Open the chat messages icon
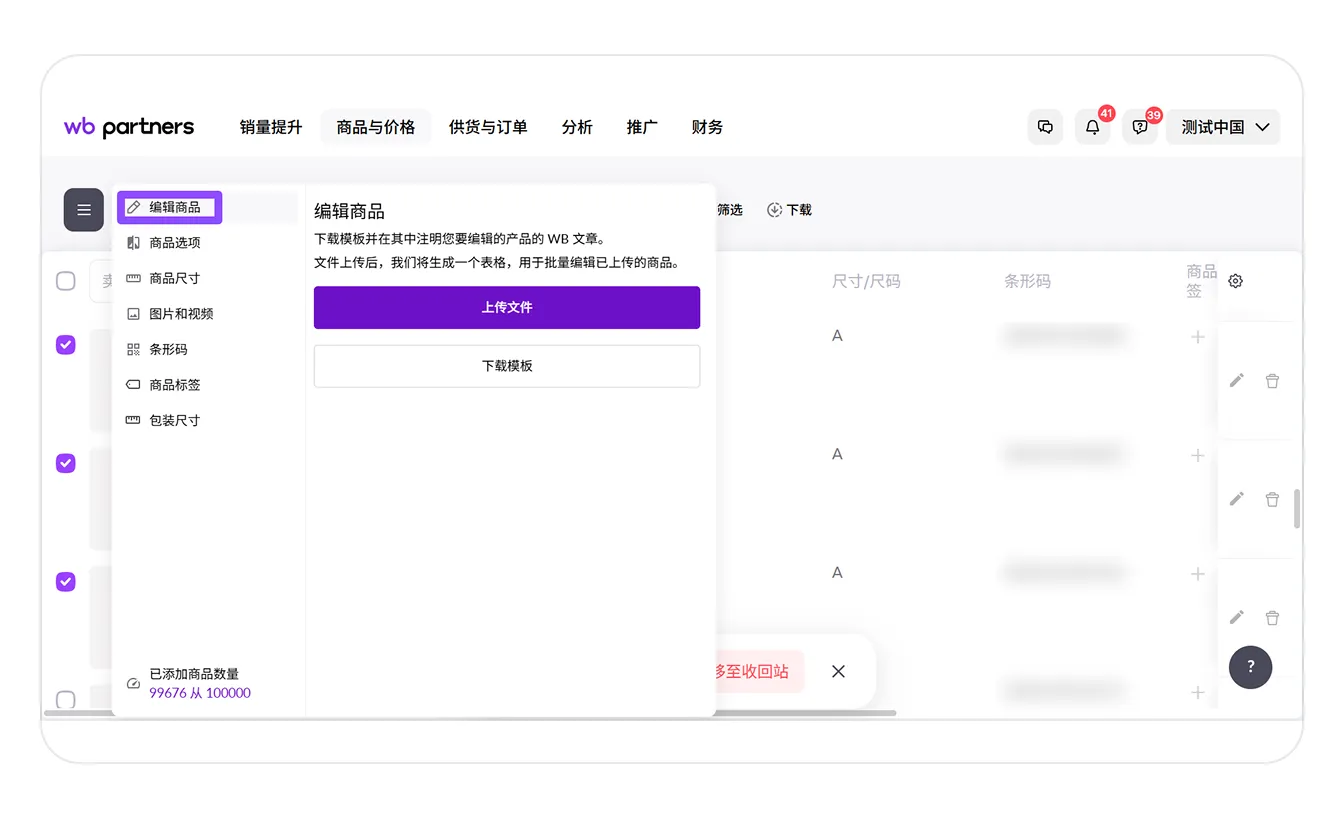 point(1045,127)
